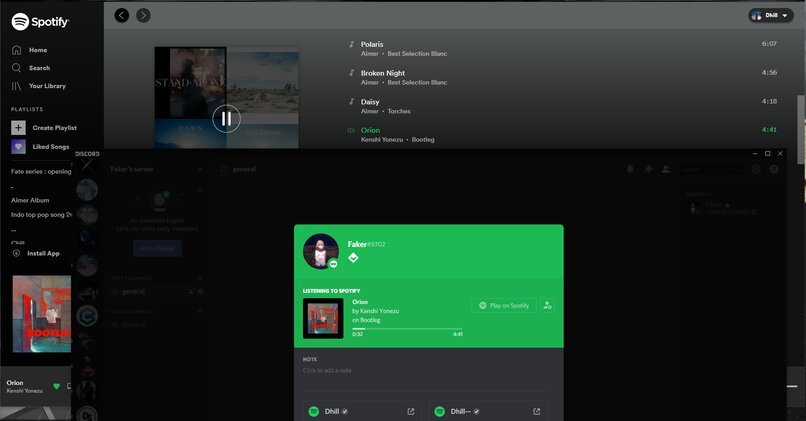Click the Spotify logo

tap(40, 22)
